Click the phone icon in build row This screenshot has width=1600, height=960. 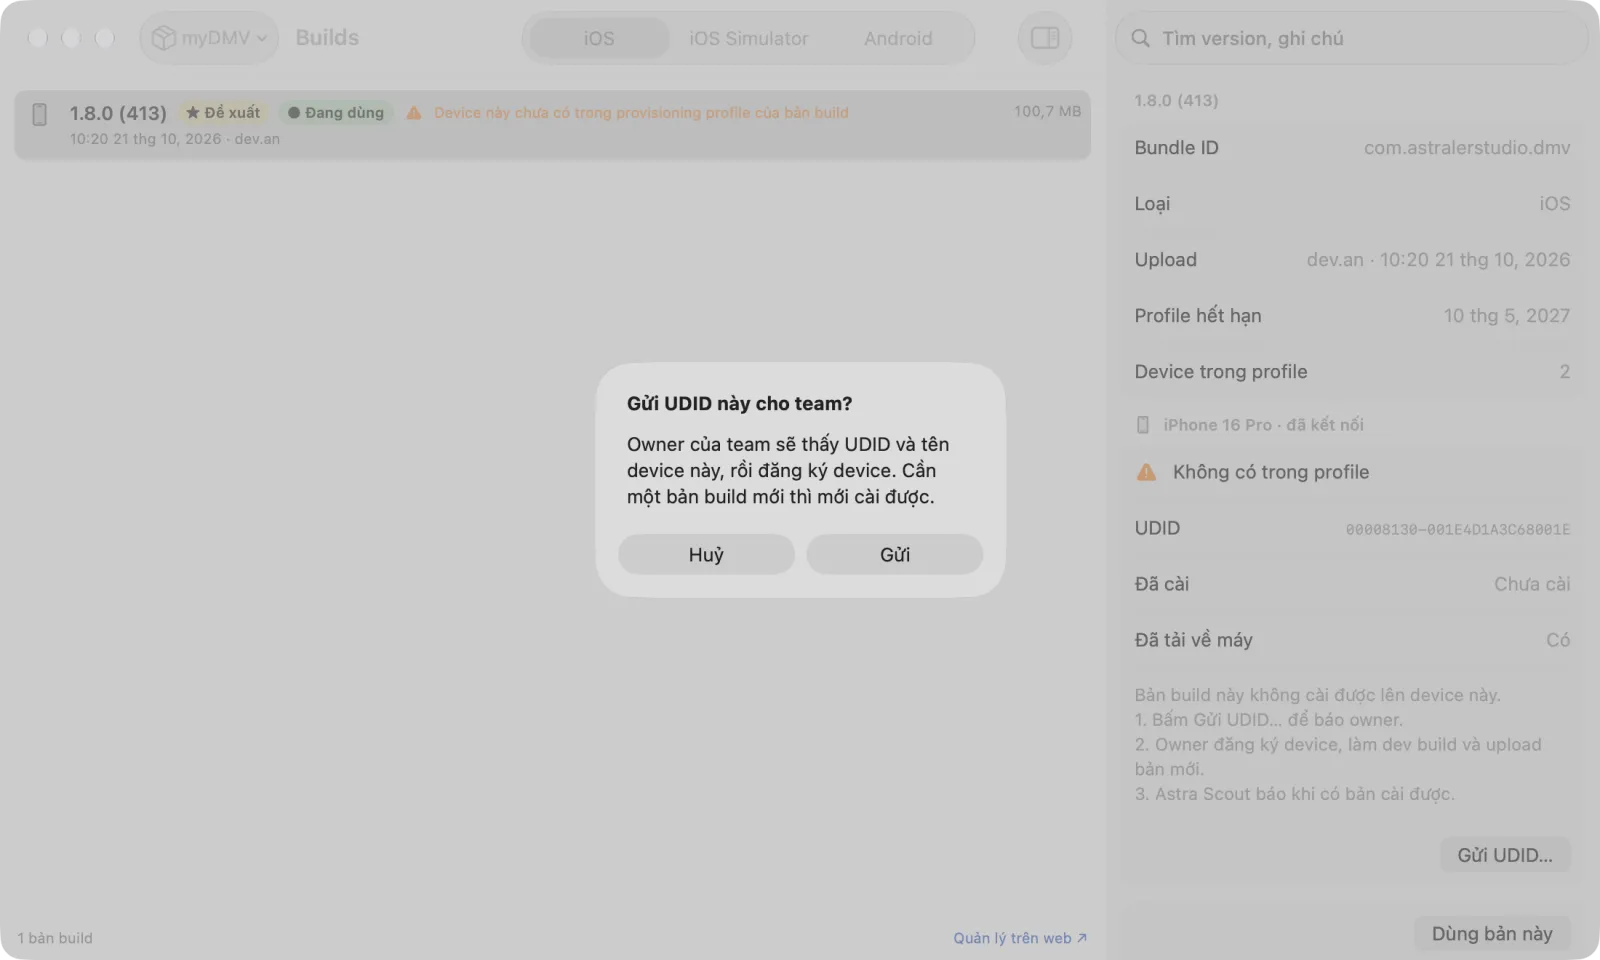[40, 114]
